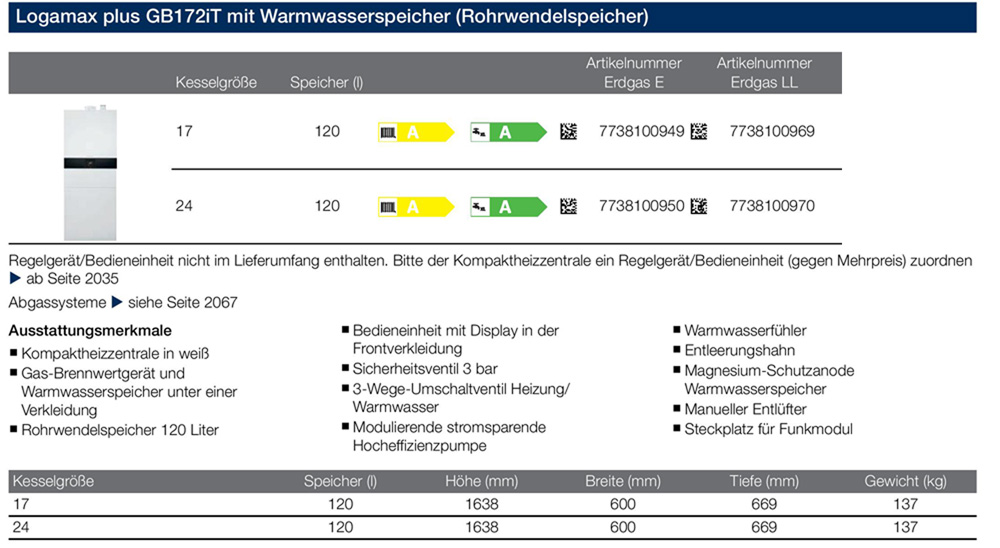Click 'Sicherheitsventil 3 bar' bullet
The width and height of the screenshot is (1000, 548).
point(425,369)
